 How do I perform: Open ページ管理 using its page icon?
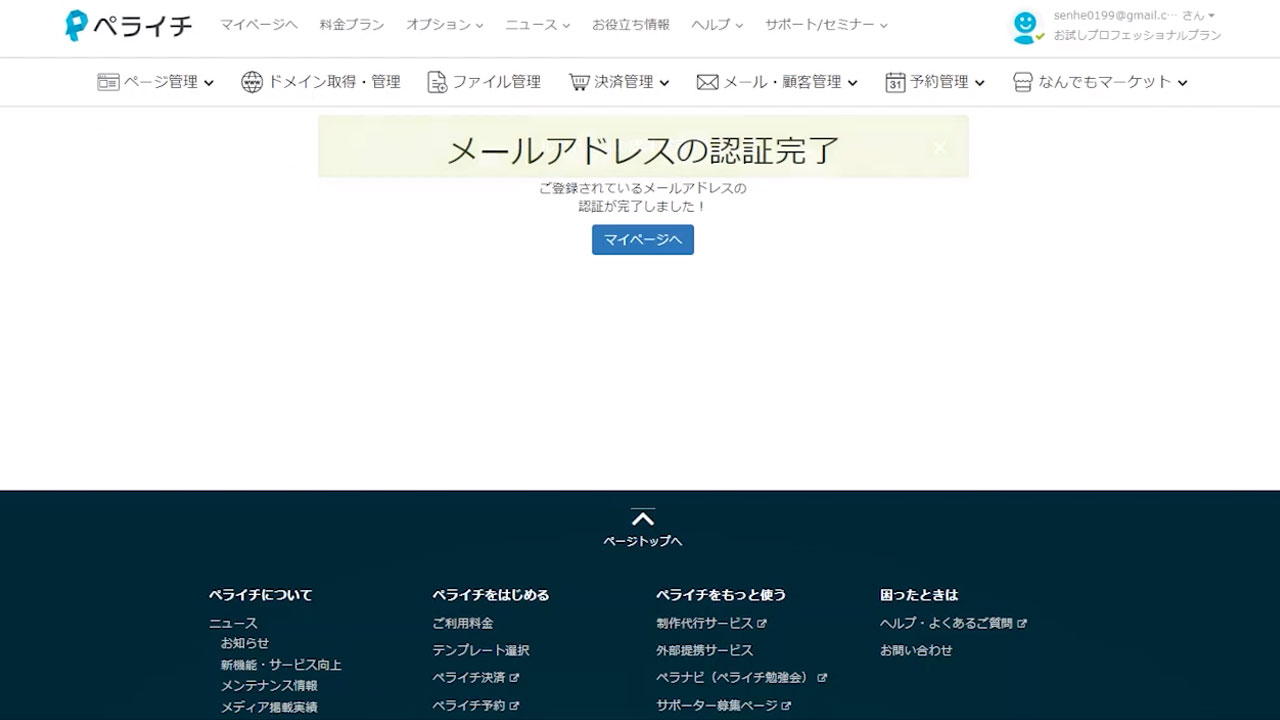107,82
